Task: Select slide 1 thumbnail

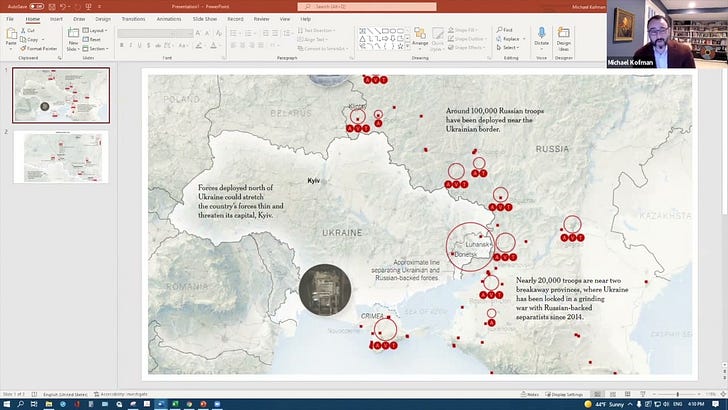Action: [x=61, y=95]
